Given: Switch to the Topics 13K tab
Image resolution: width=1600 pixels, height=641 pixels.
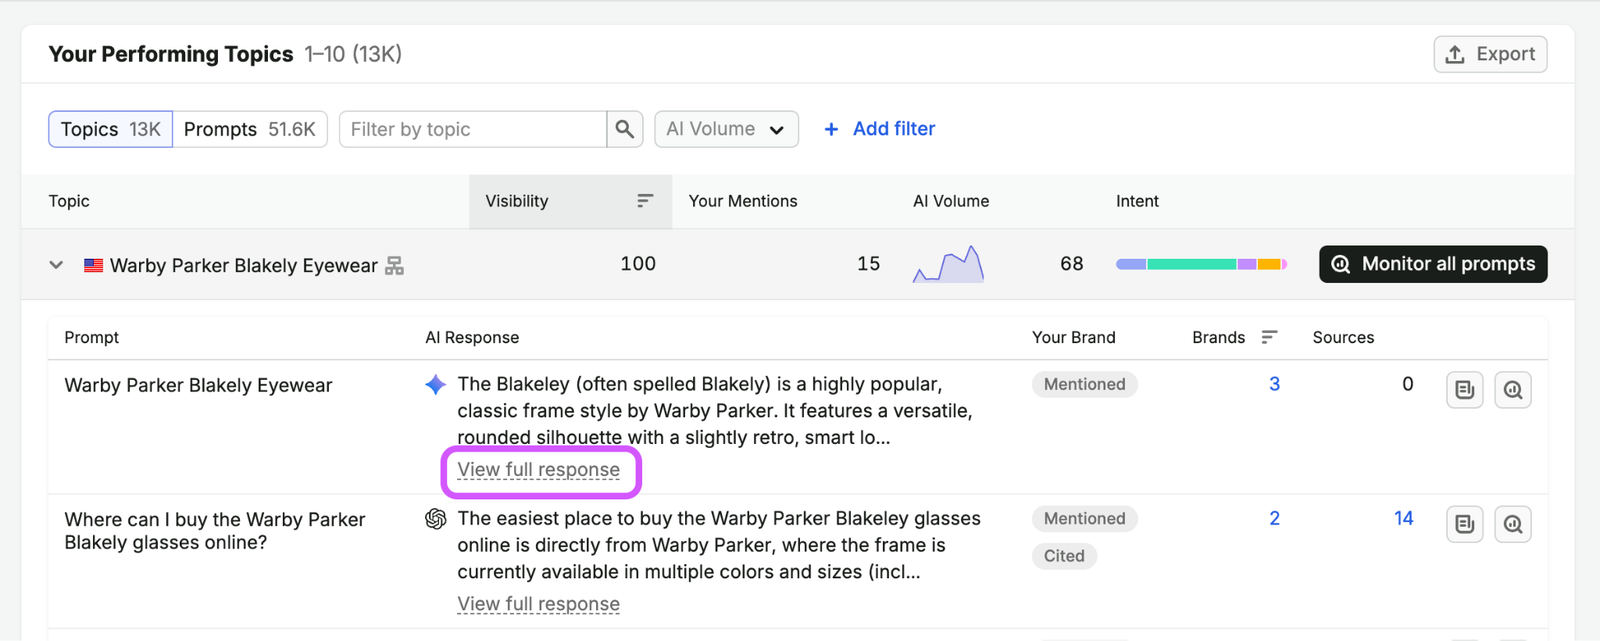Looking at the screenshot, I should (x=110, y=129).
